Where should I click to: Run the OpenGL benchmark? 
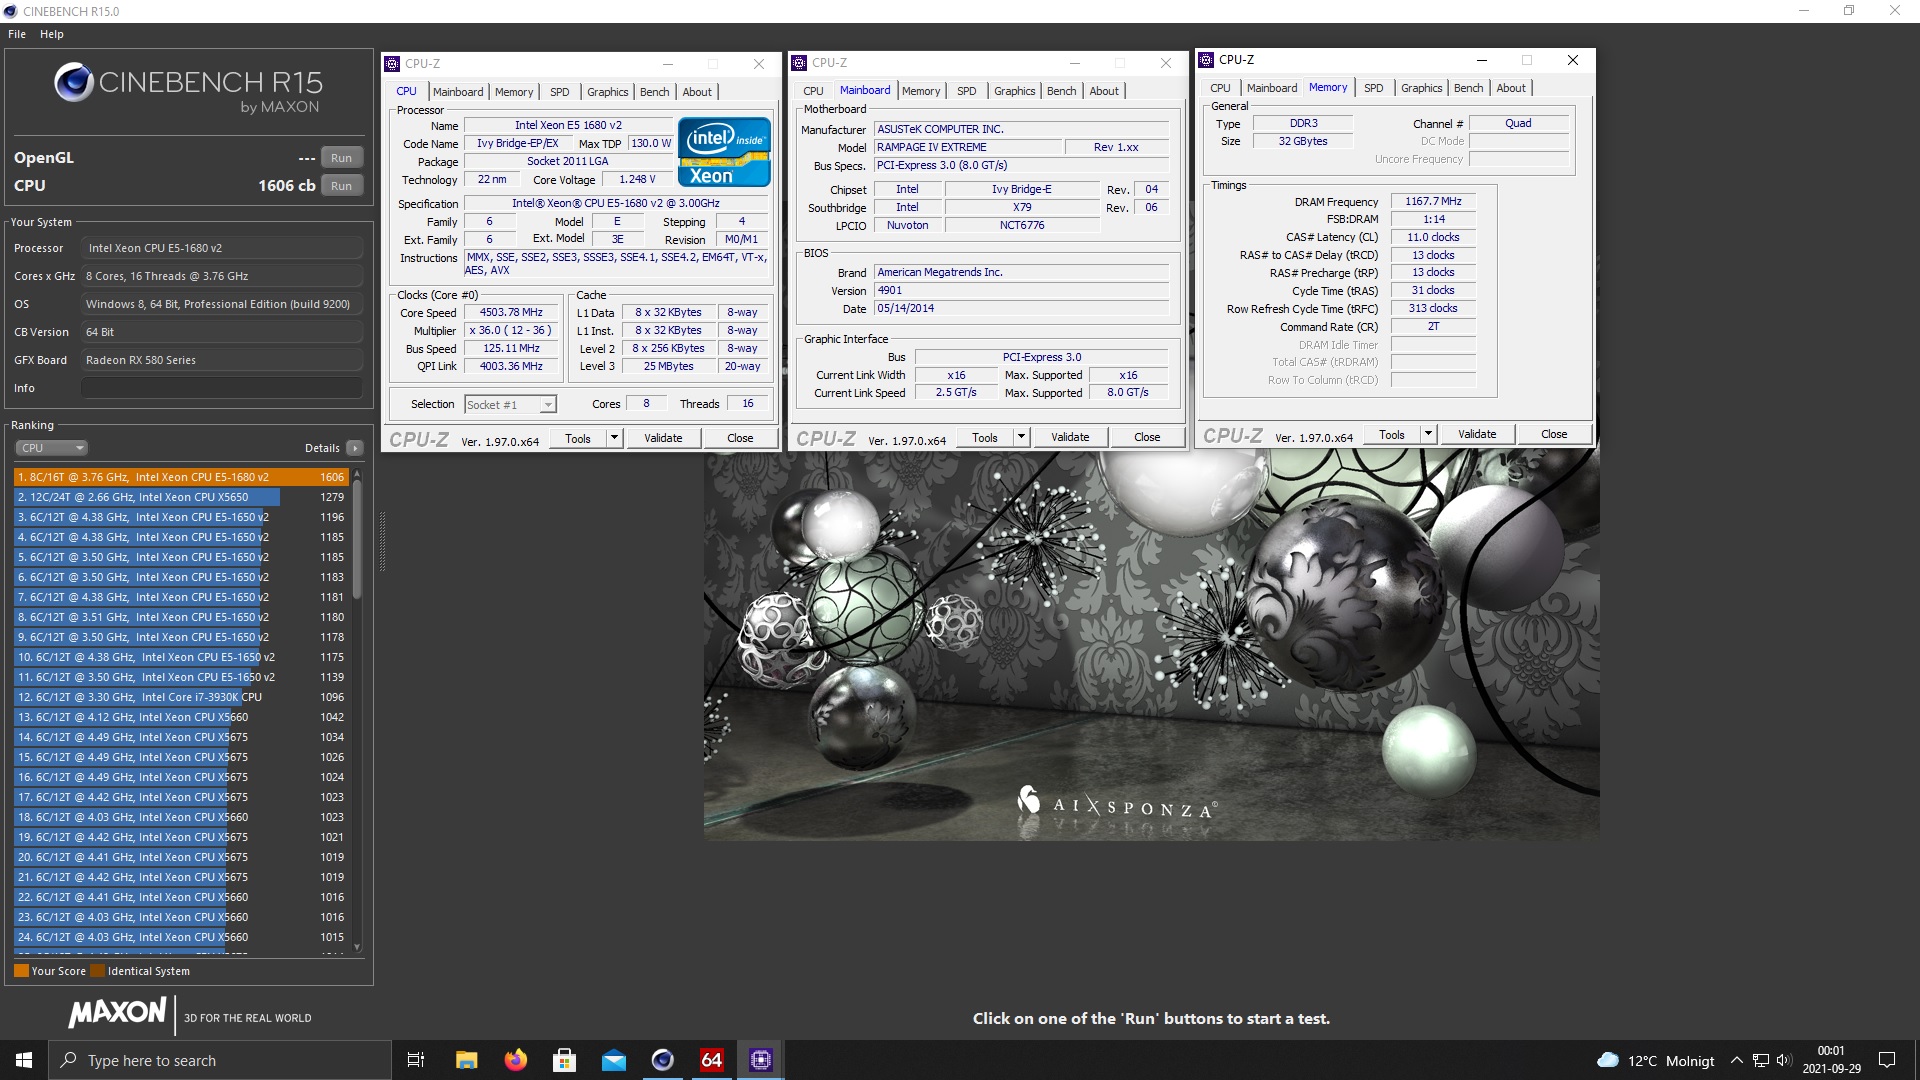coord(341,158)
